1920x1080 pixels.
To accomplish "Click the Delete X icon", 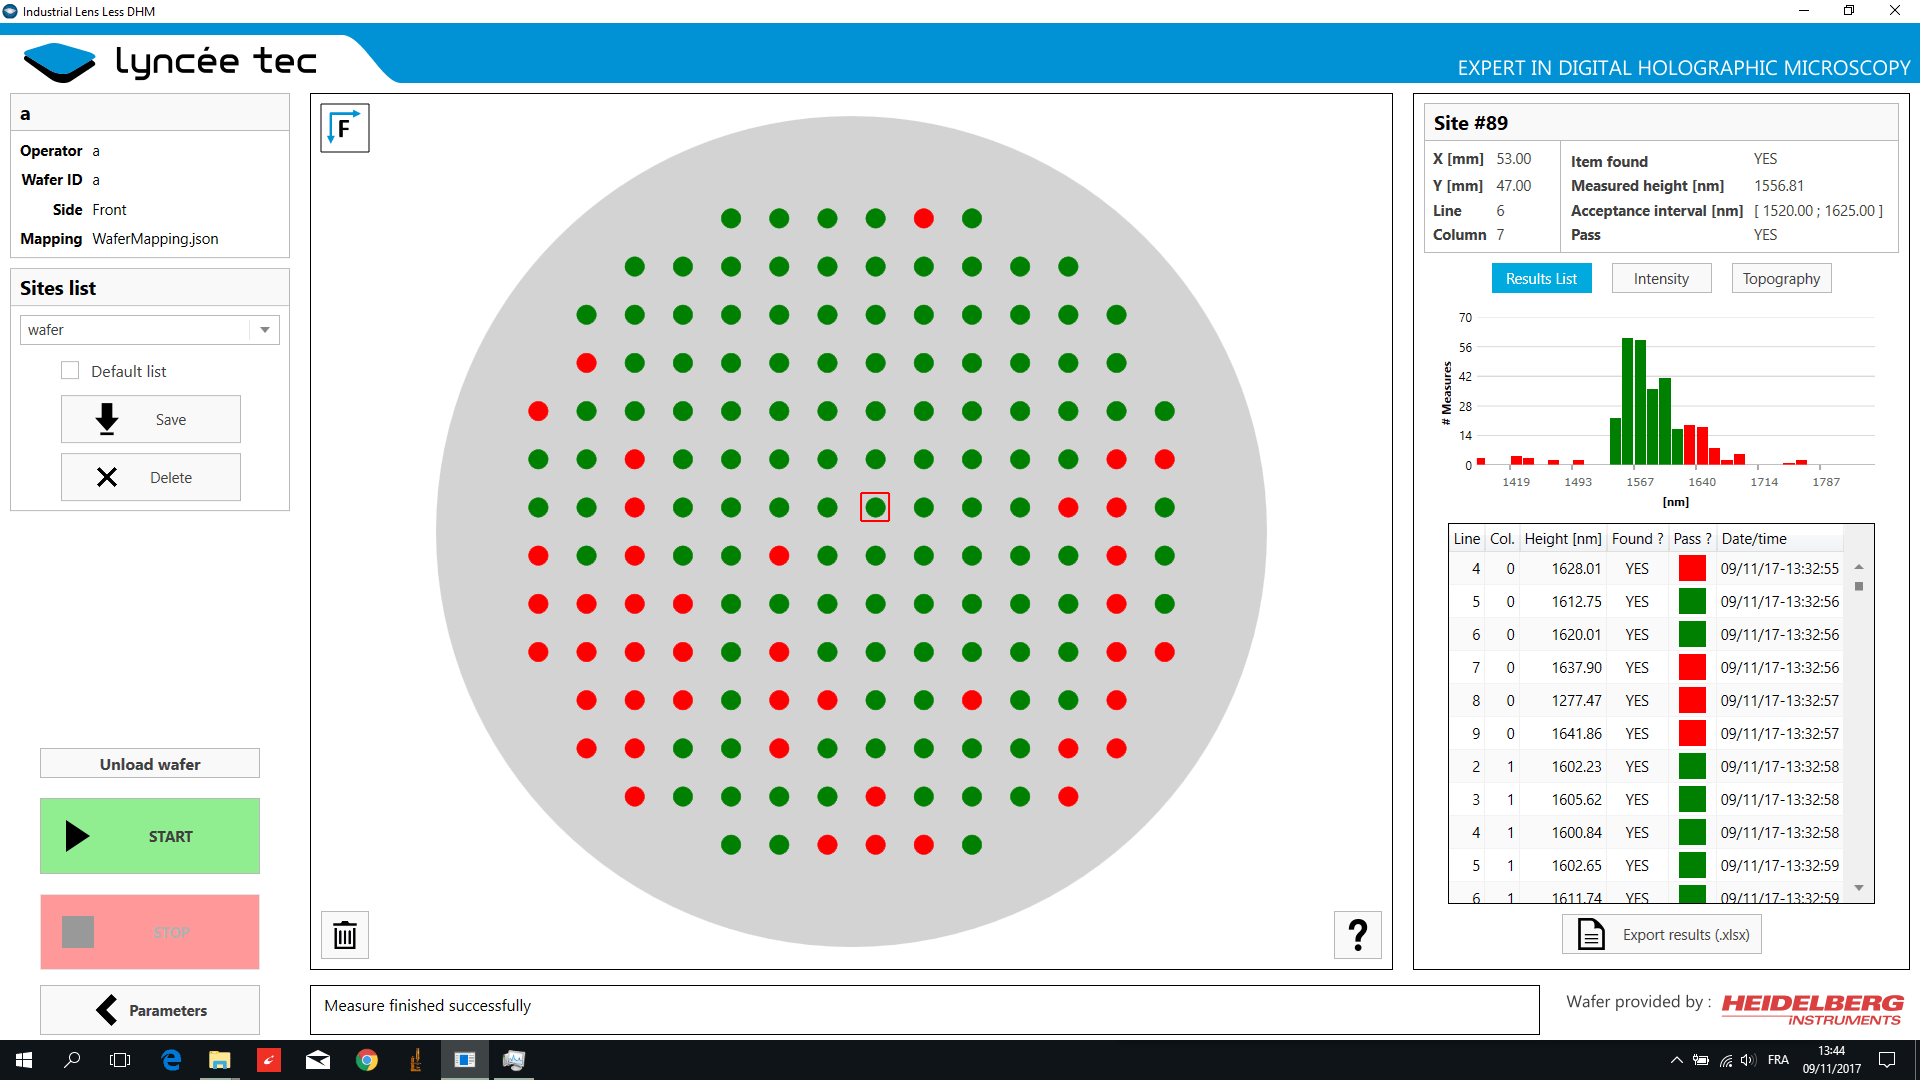I will click(107, 477).
